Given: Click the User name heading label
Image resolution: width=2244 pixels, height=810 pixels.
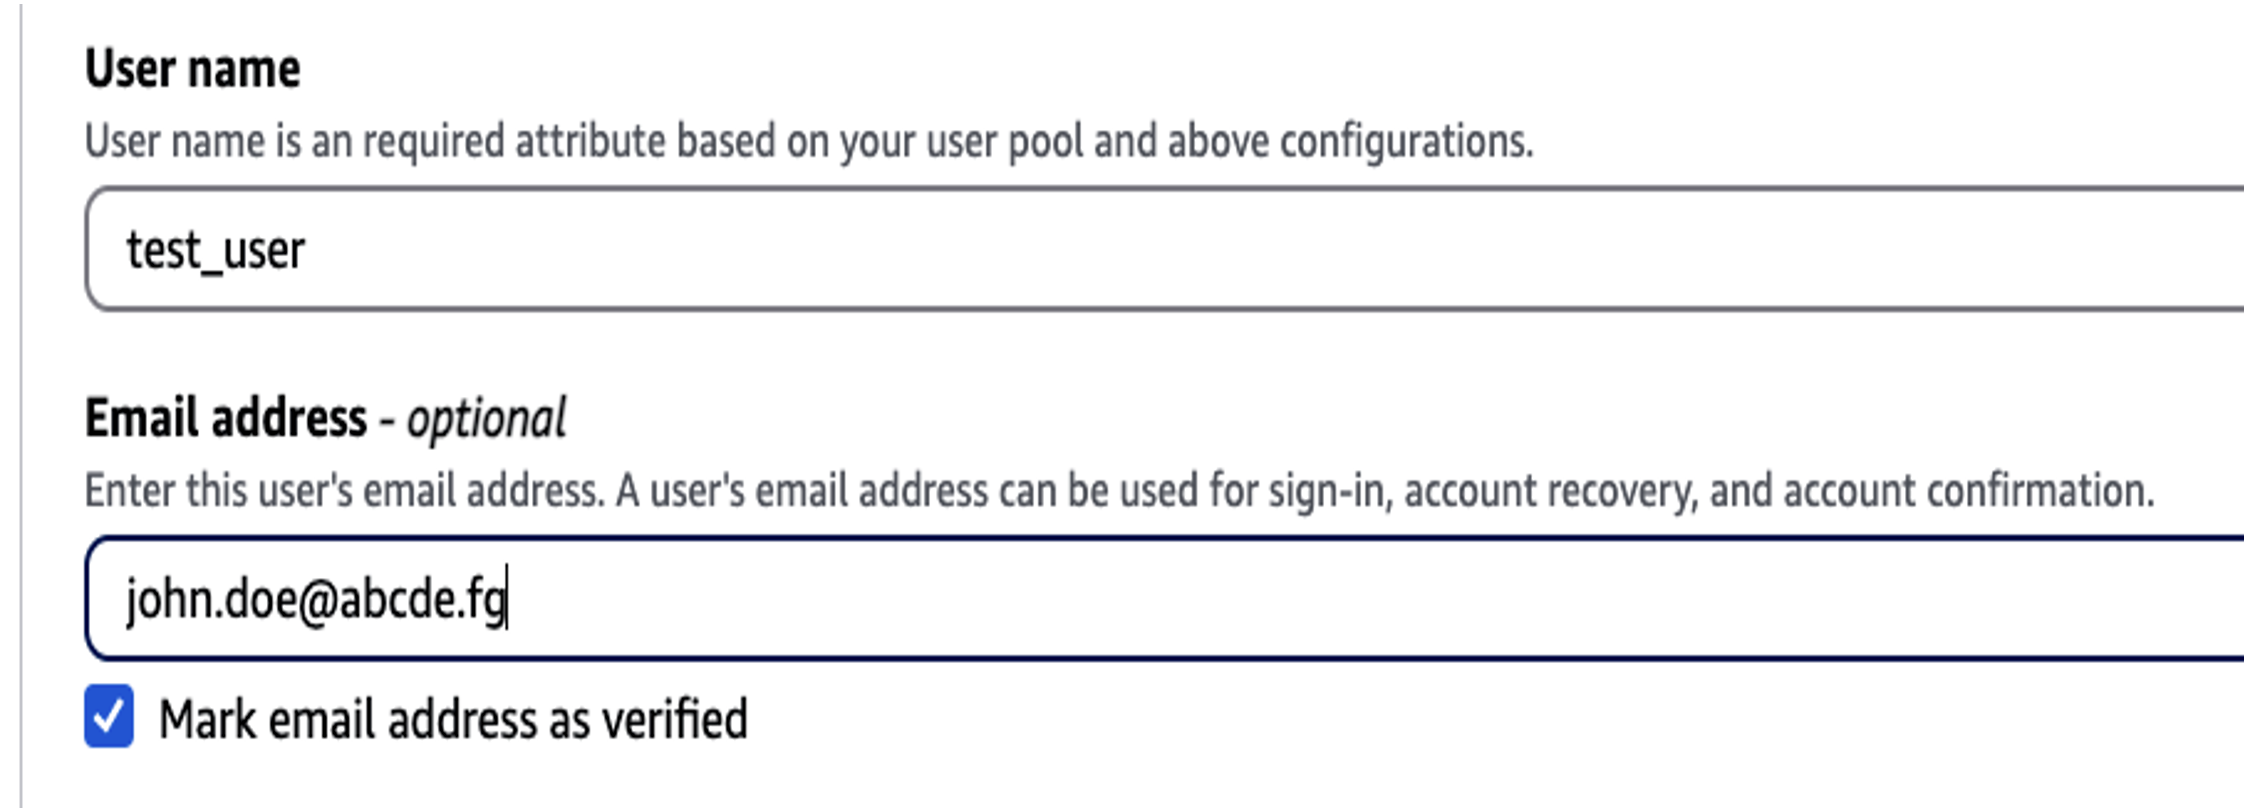Looking at the screenshot, I should point(192,69).
